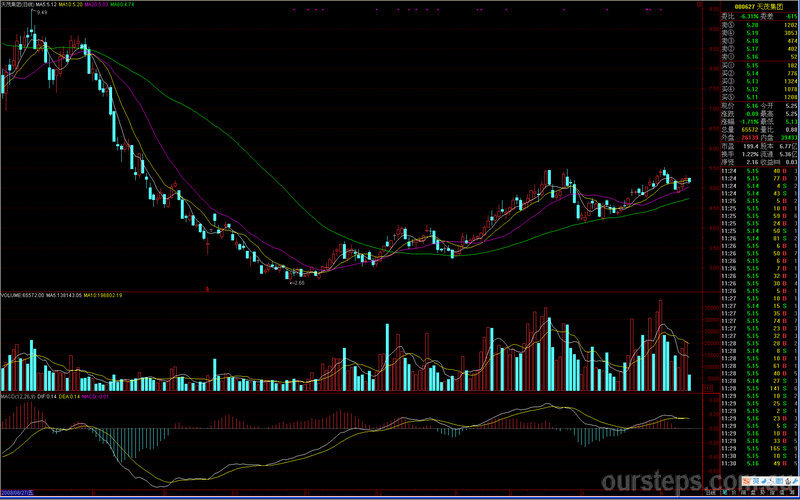Click the 内盘 39433 value
The image size is (800, 500).
pos(789,138)
